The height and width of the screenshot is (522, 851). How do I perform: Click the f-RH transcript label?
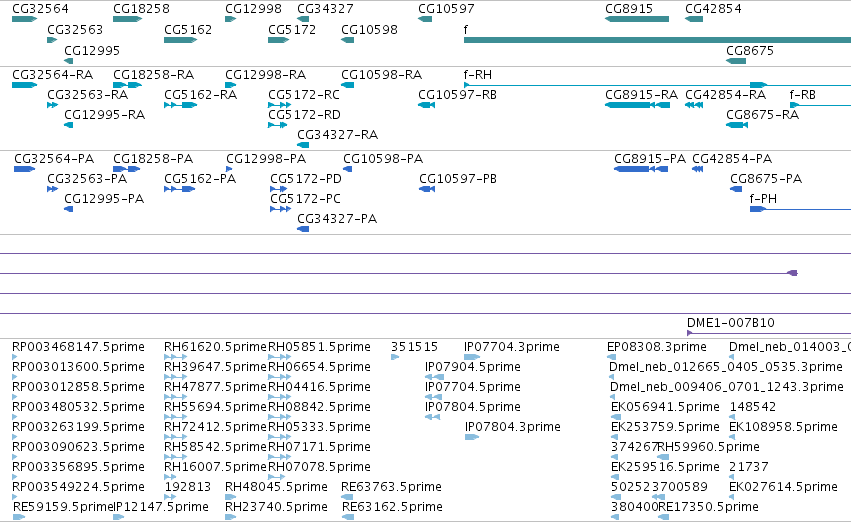[x=478, y=74]
